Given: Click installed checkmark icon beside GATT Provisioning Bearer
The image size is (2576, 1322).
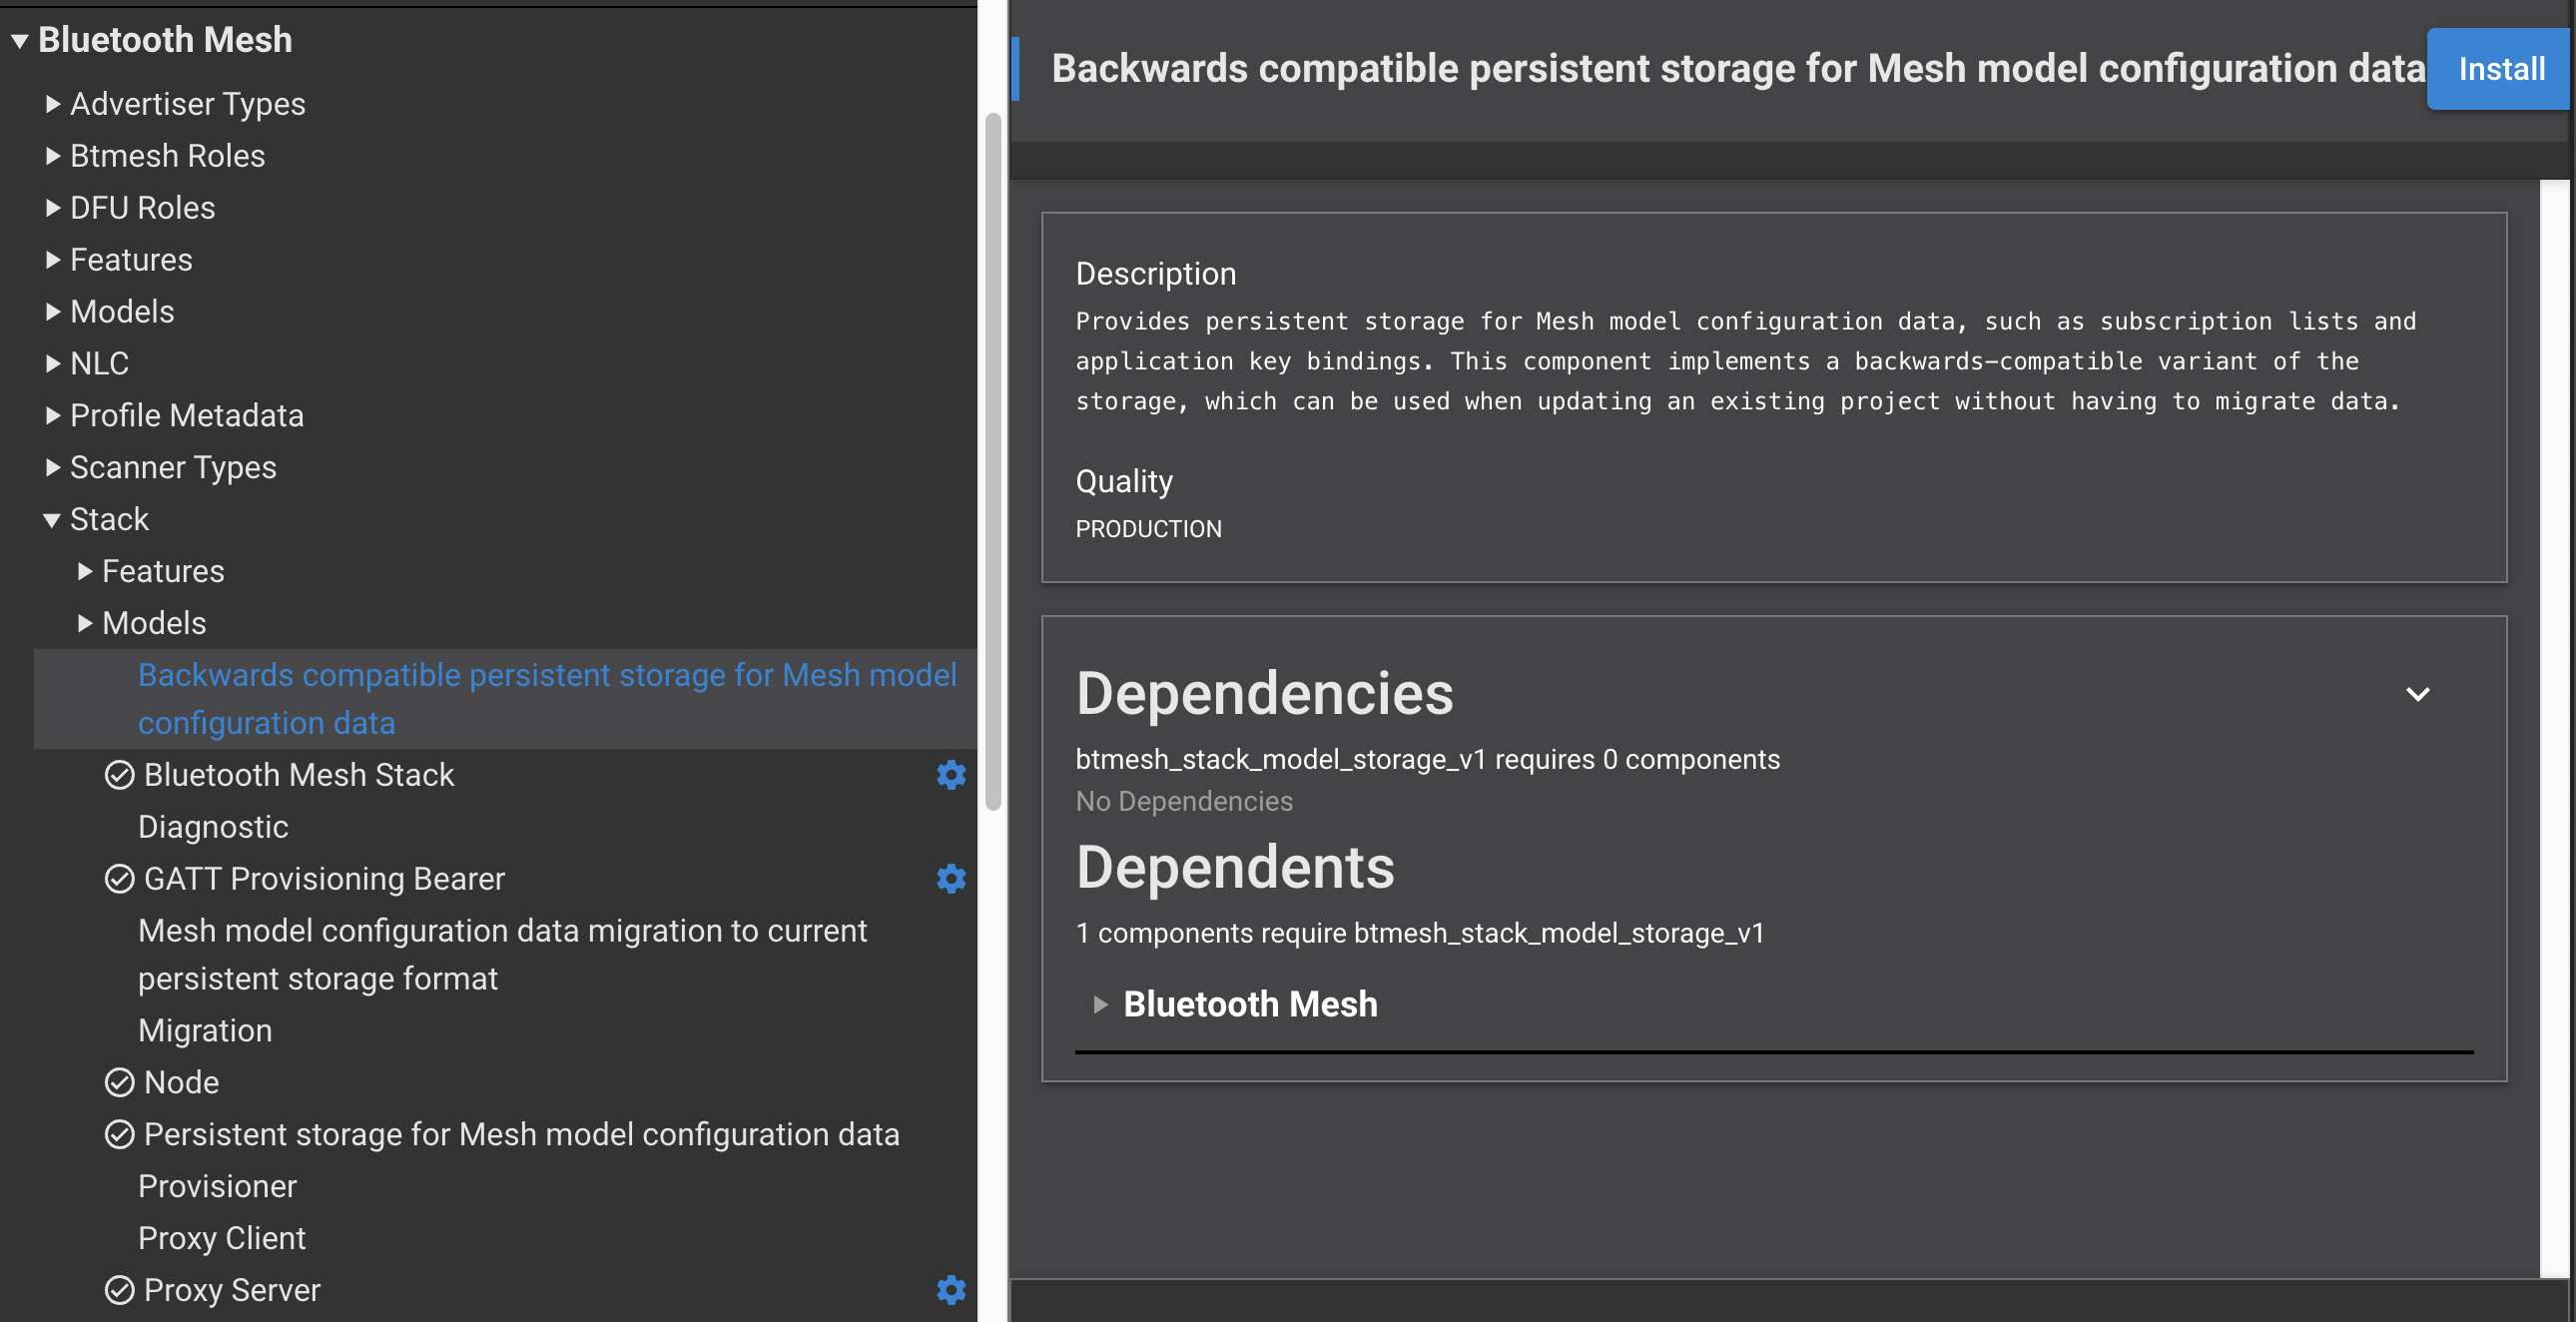Looking at the screenshot, I should tap(119, 879).
